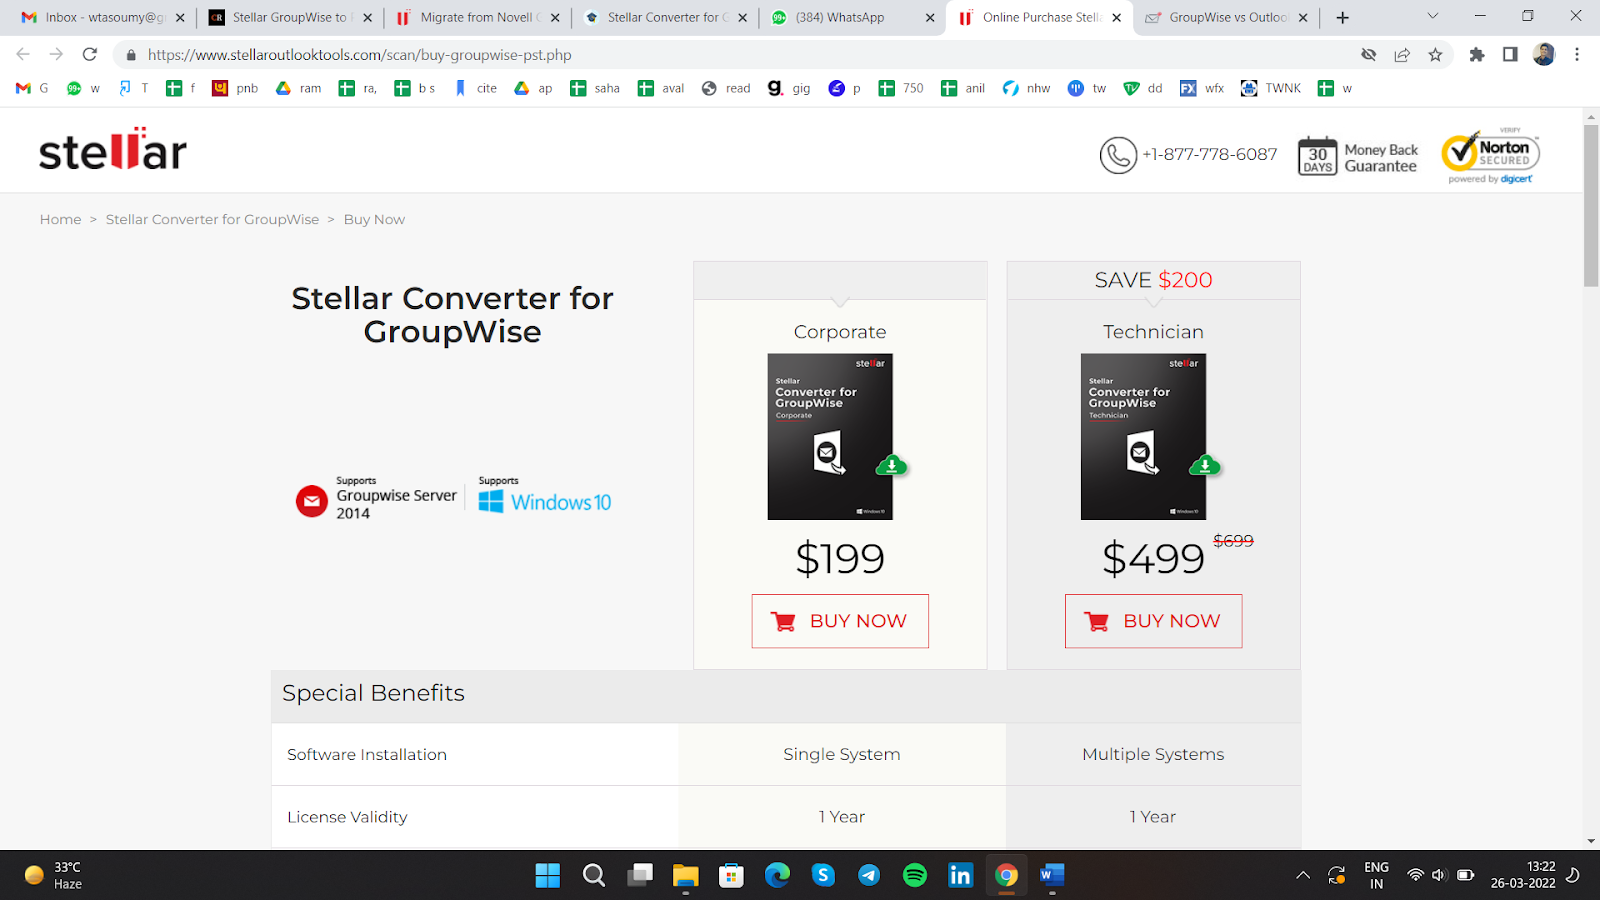Click the 30 Days Money Back Guarantee badge
This screenshot has height=900, width=1600.
(x=1358, y=156)
